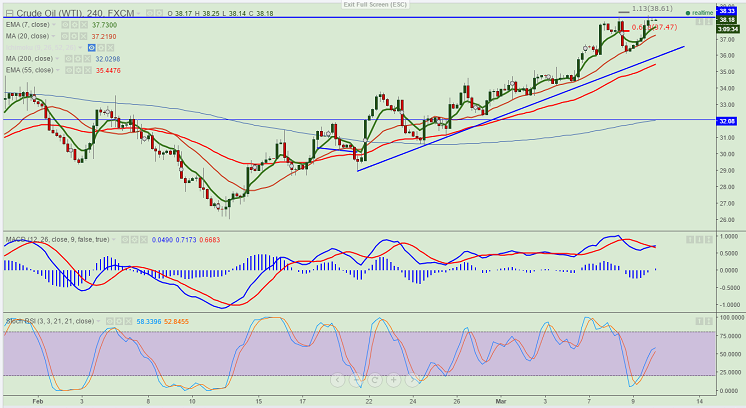Open MA (20, close) dropdown arrow
The height and width of the screenshot is (408, 746).
(53, 36)
